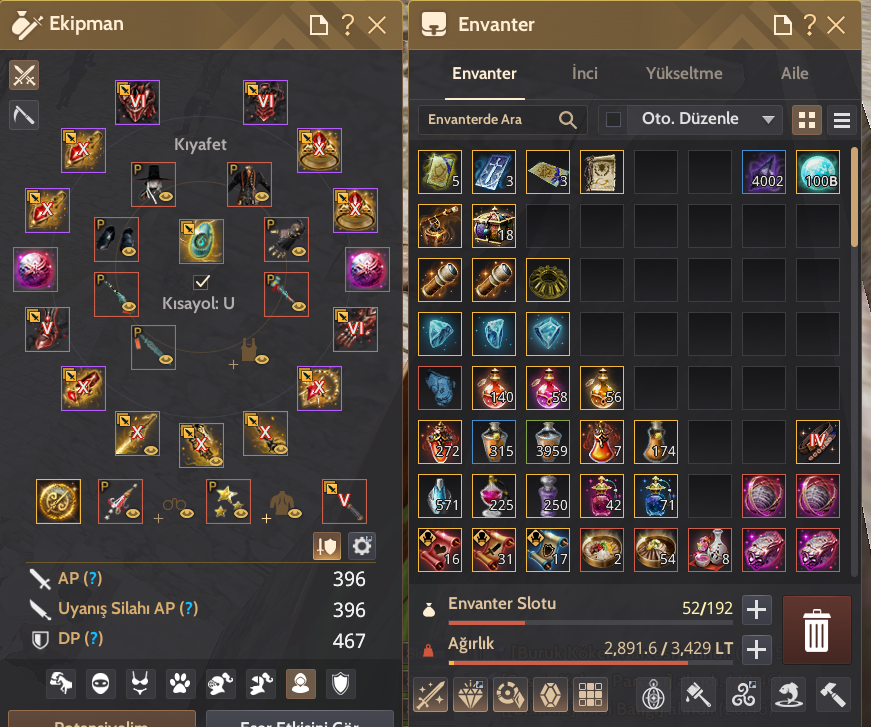Toggle the Kısayol: U checkbox
The image size is (871, 727).
[202, 282]
